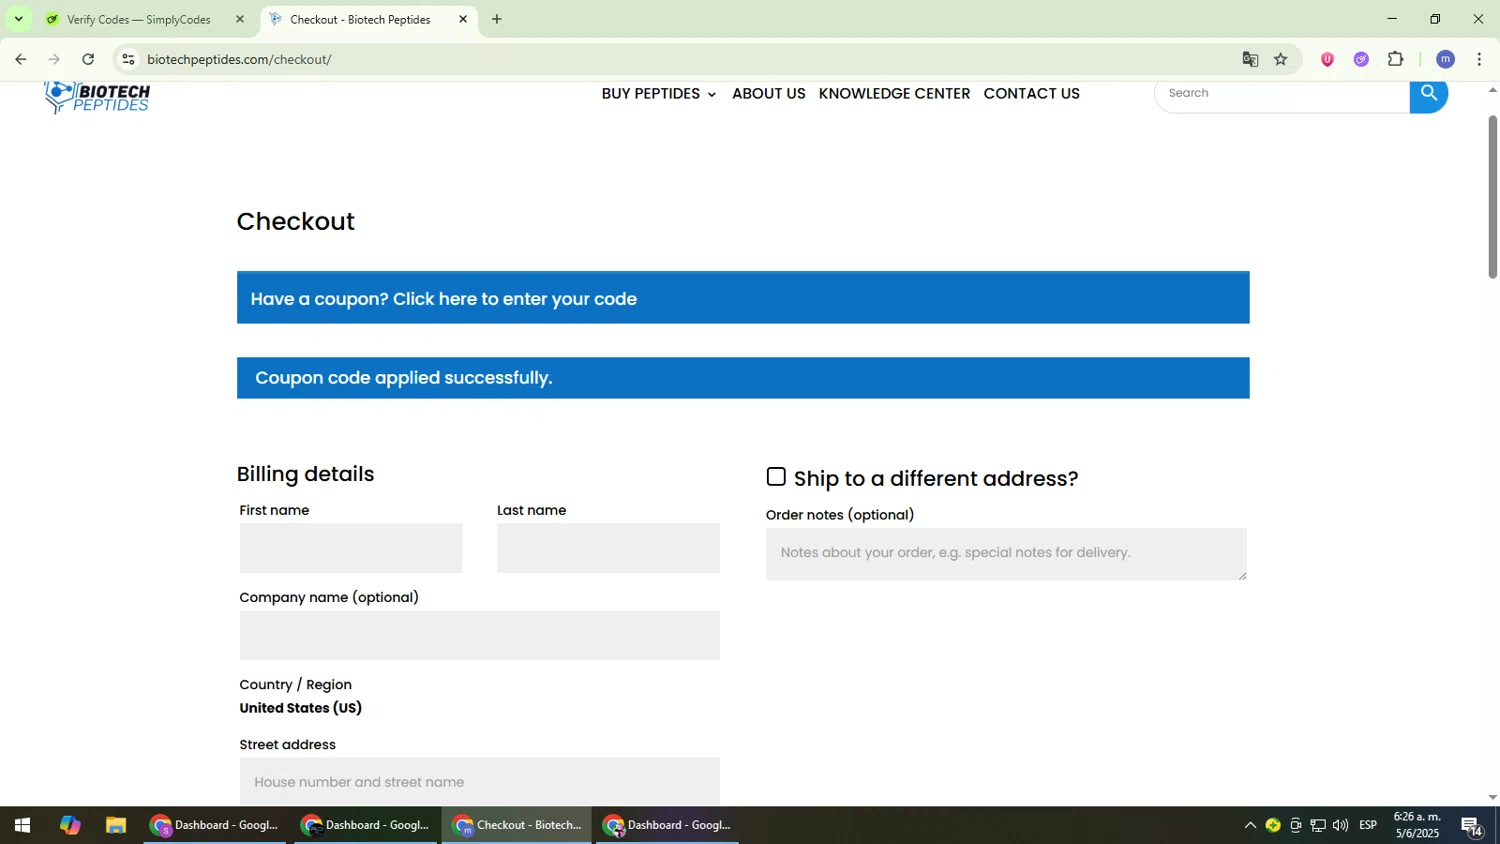This screenshot has width=1500, height=844.
Task: Click the Coupon code applied successfully notice
Action: [x=743, y=378]
